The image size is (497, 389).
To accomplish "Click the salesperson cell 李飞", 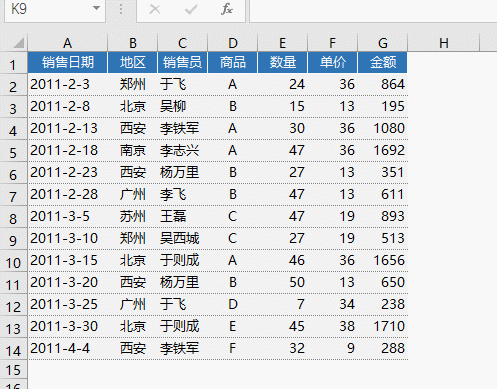I will (x=182, y=194).
